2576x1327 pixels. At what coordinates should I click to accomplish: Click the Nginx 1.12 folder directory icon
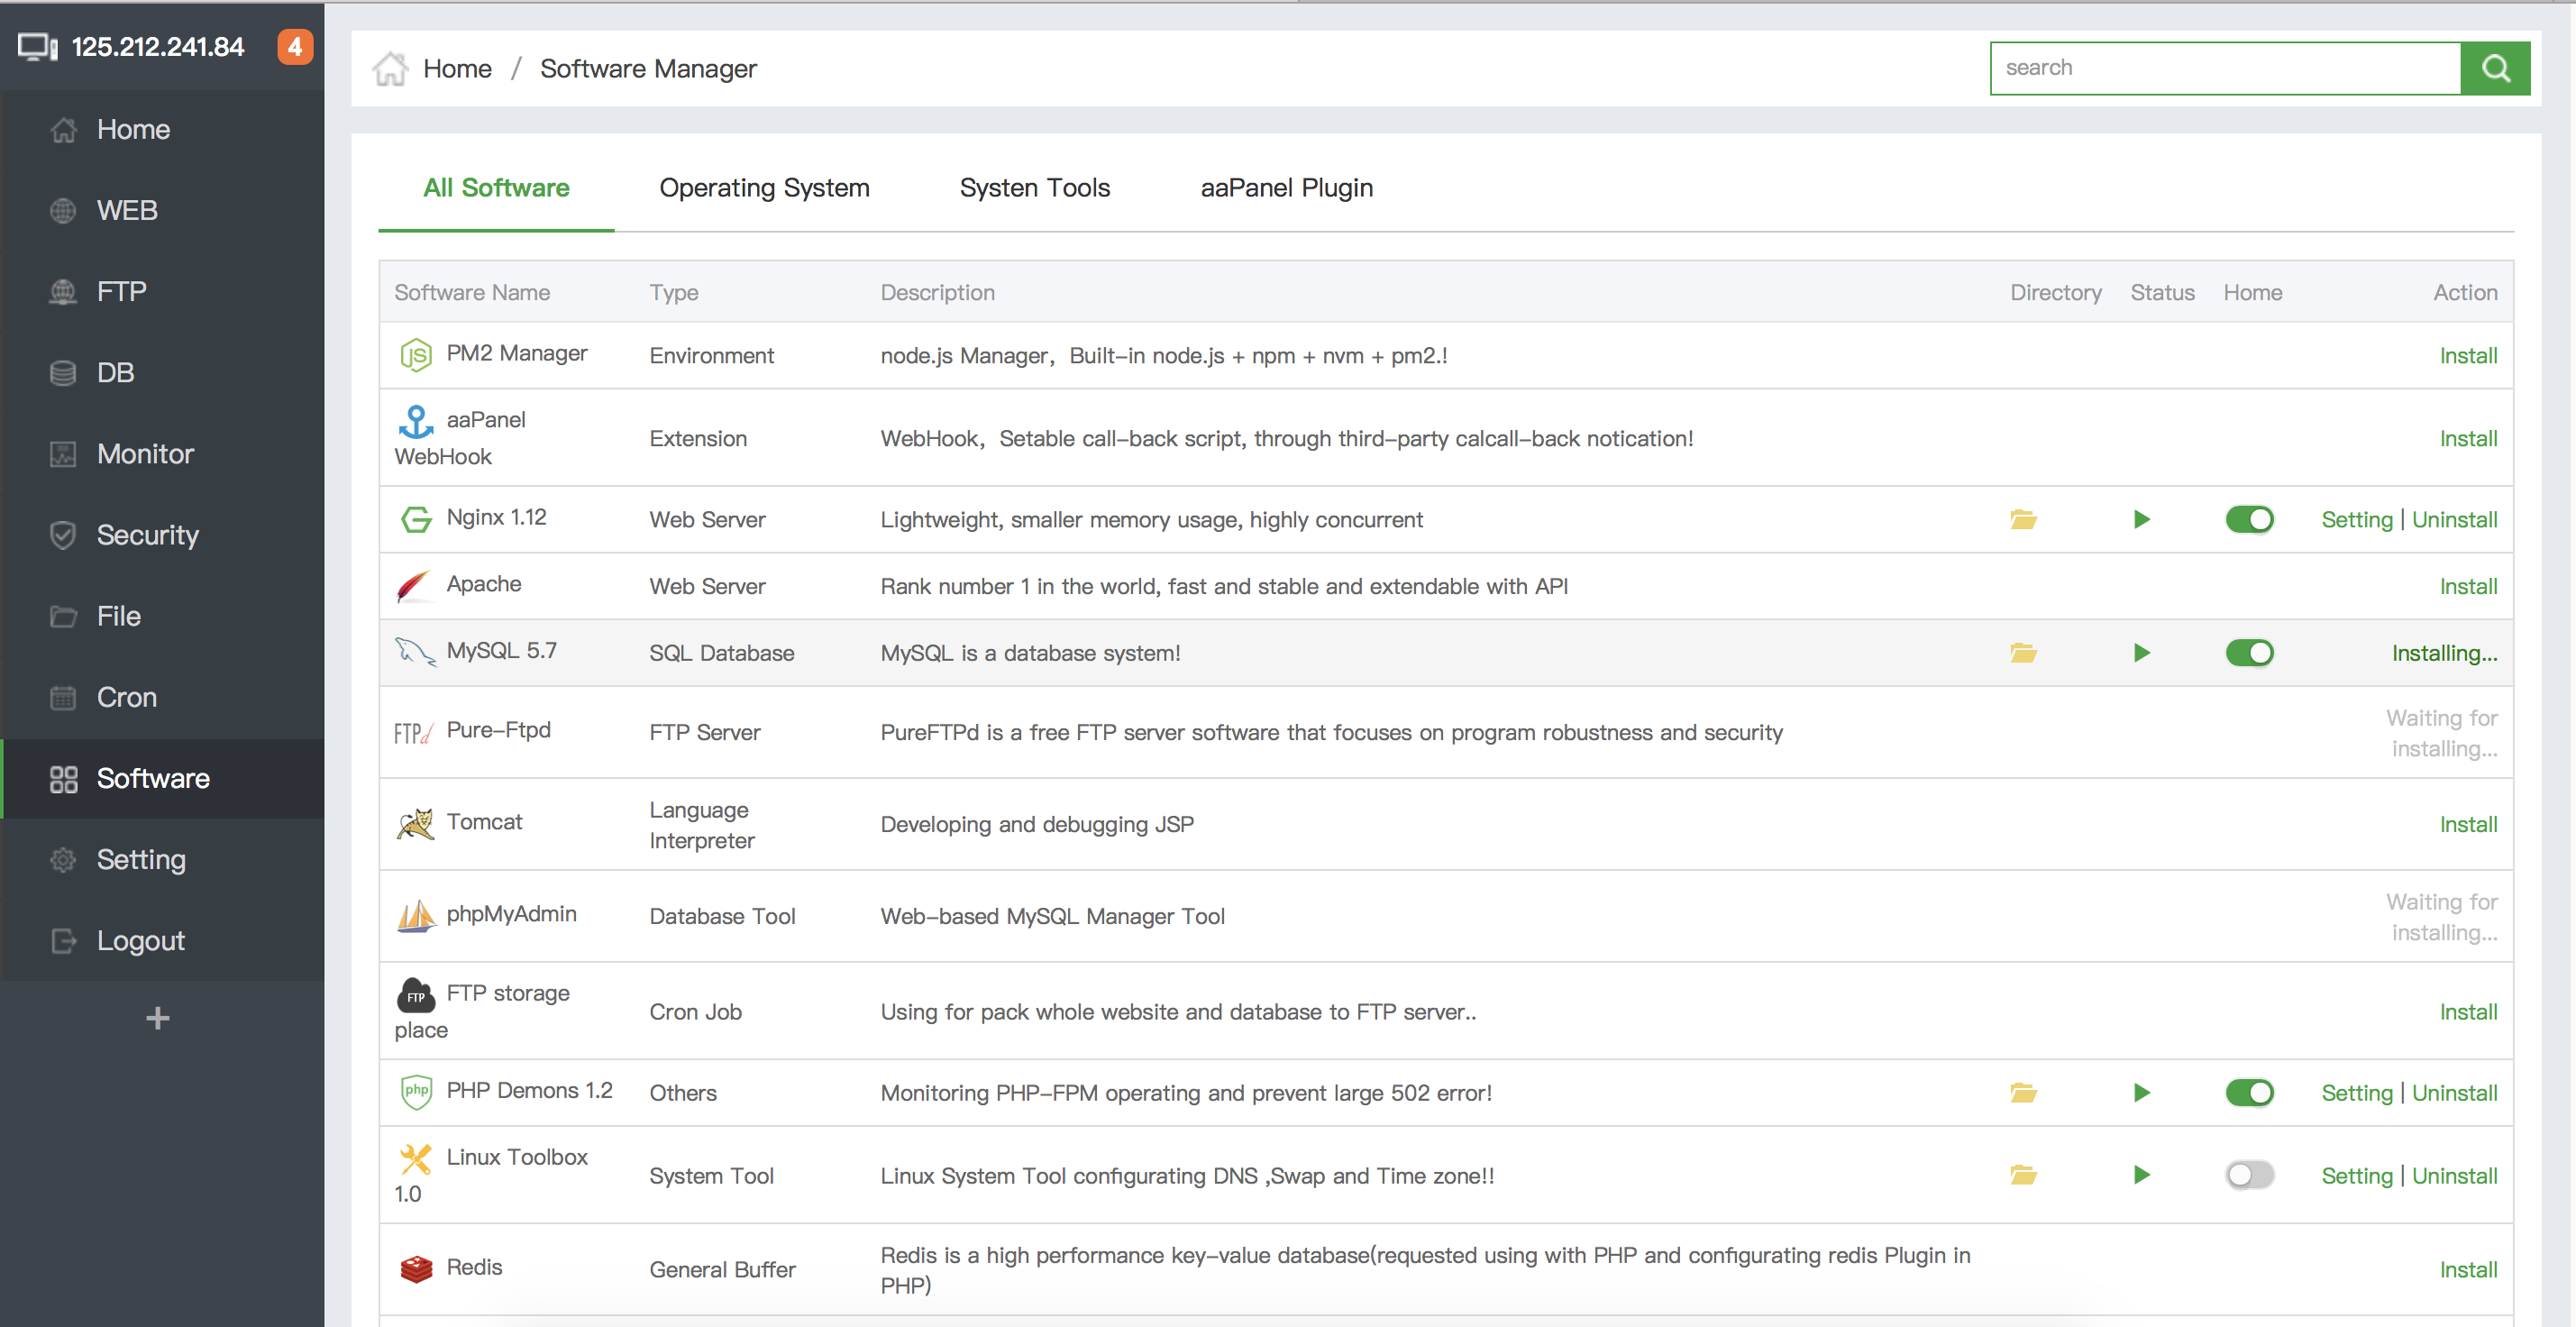2024,518
